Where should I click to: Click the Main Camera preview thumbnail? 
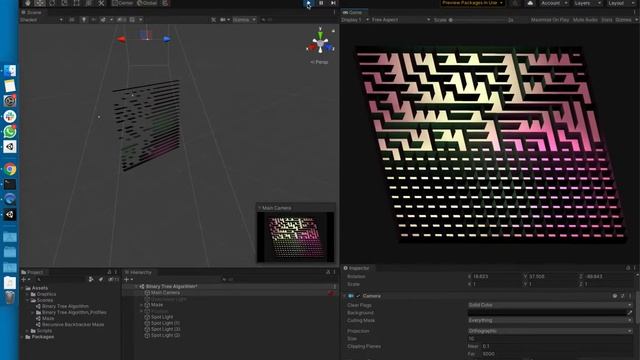(x=296, y=237)
